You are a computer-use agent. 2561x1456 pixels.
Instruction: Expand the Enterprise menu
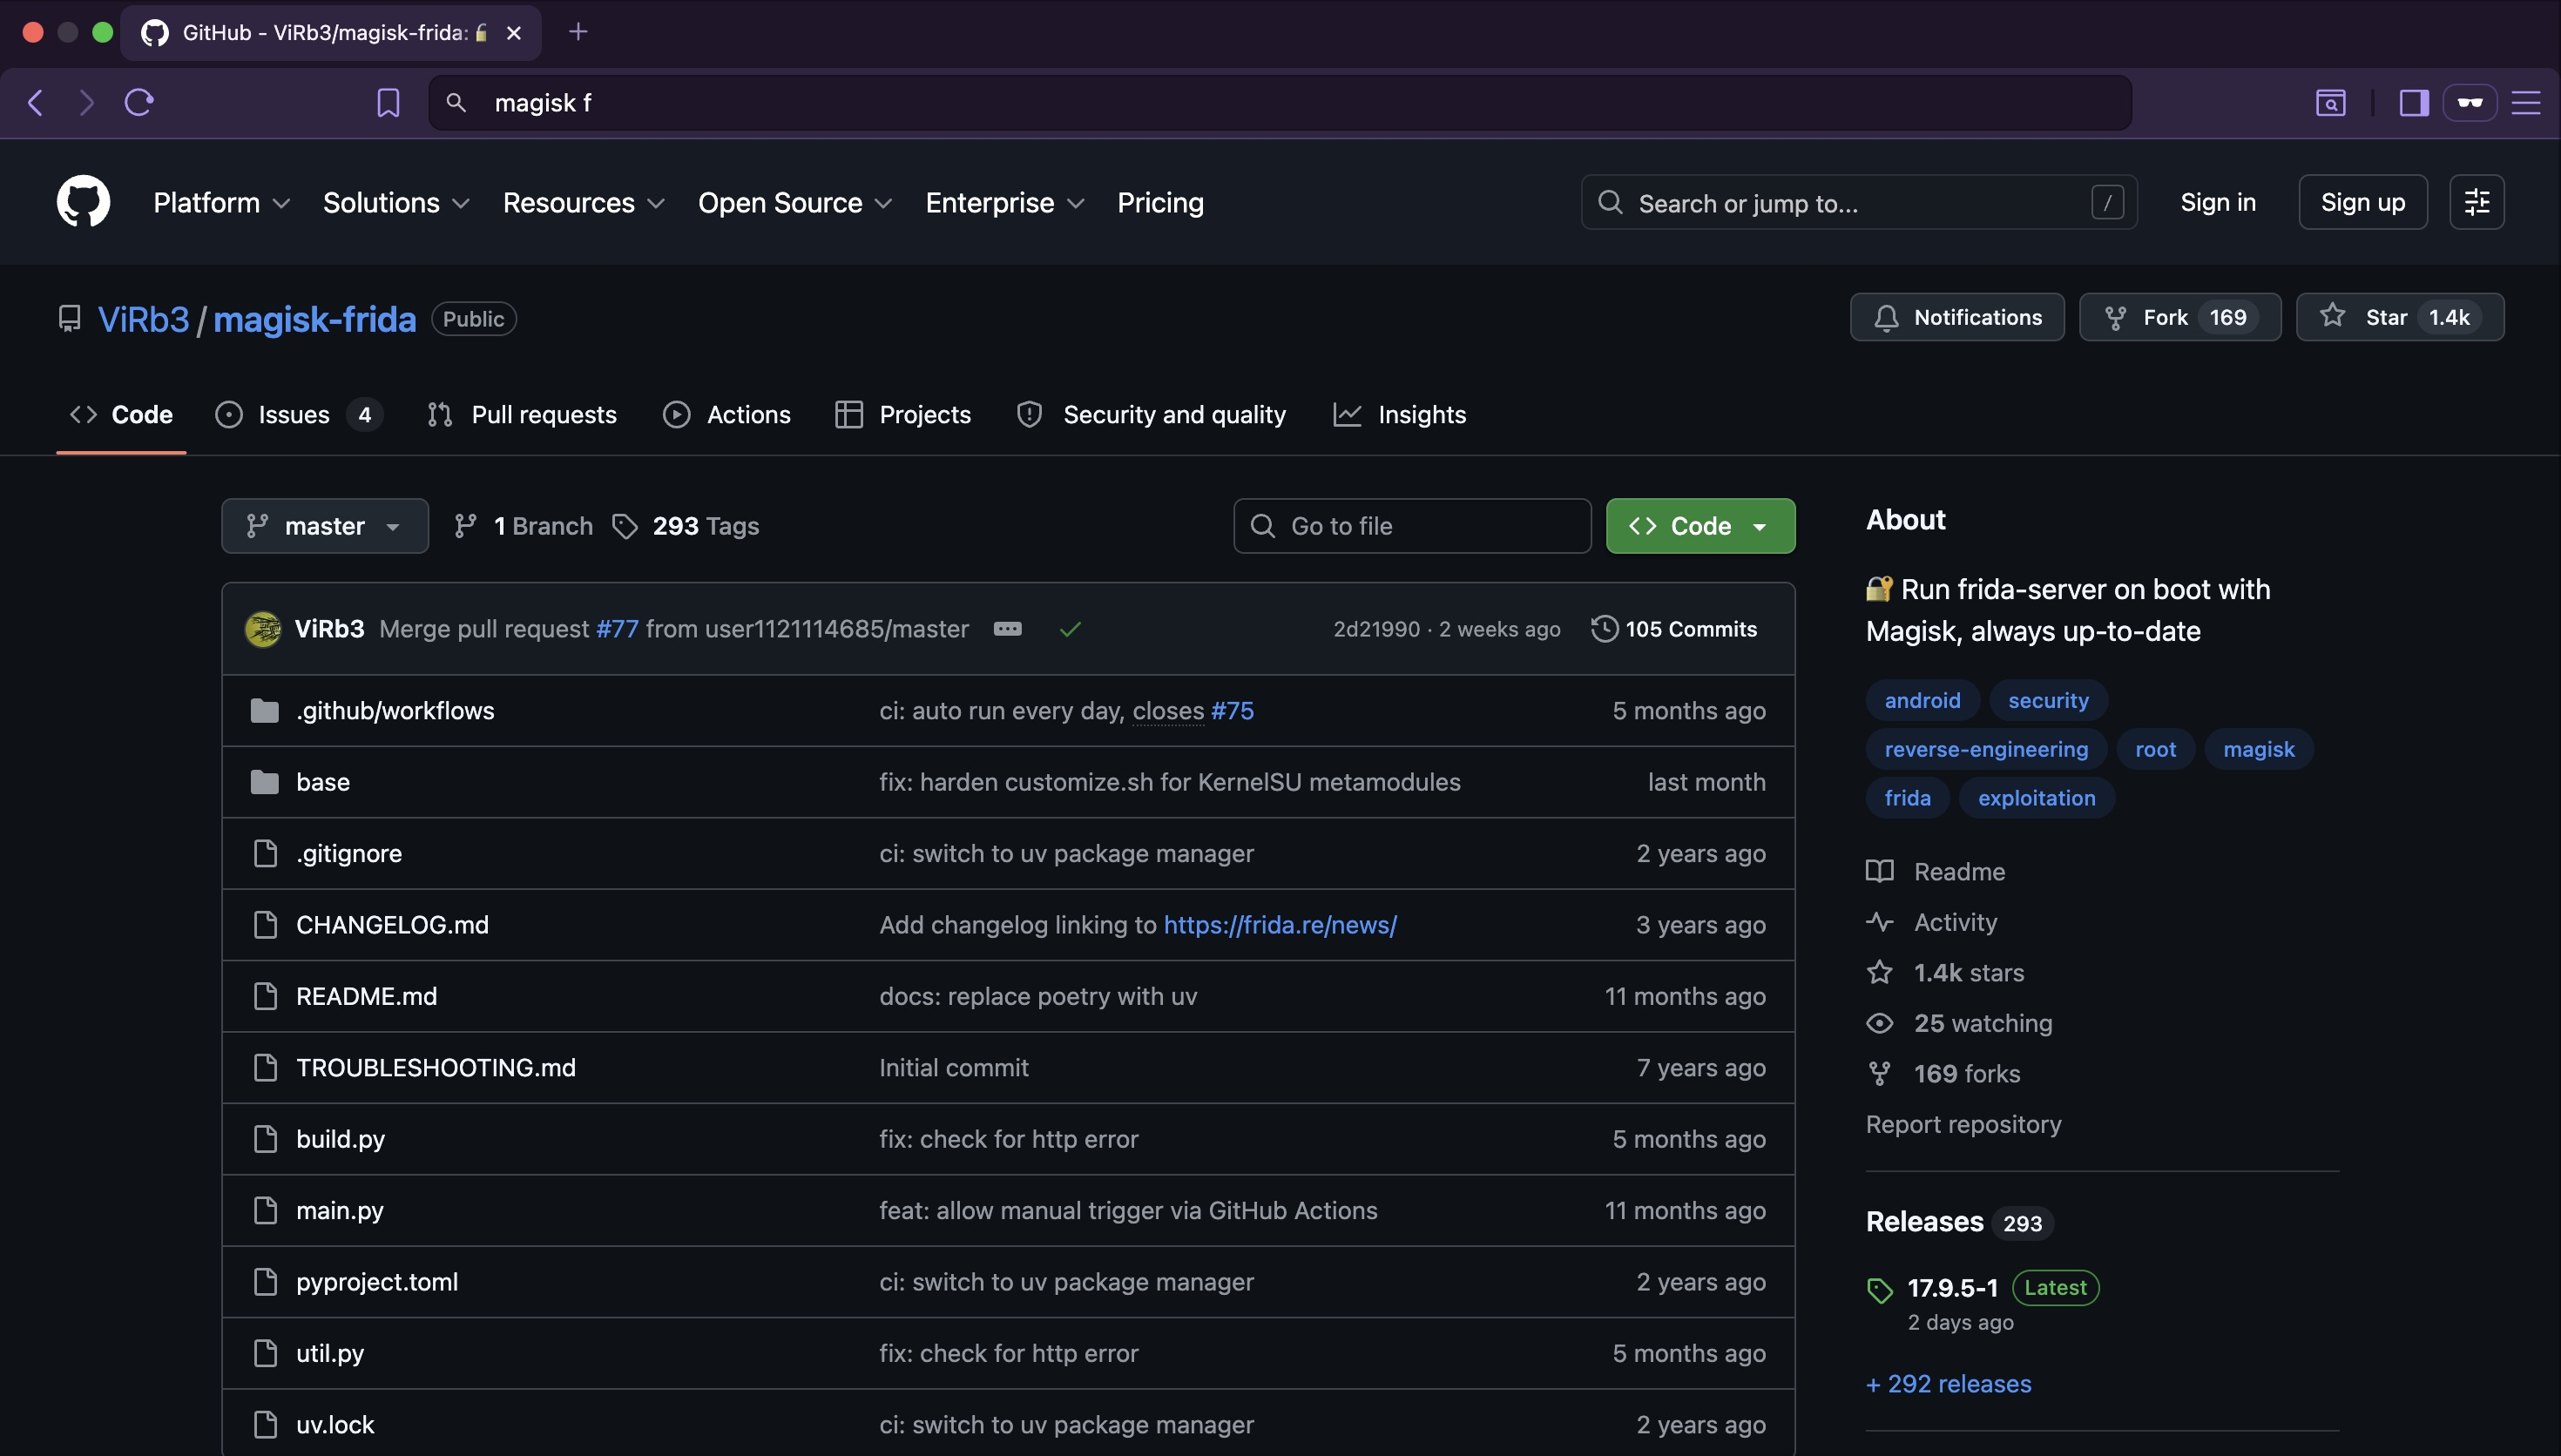pyautogui.click(x=1005, y=203)
